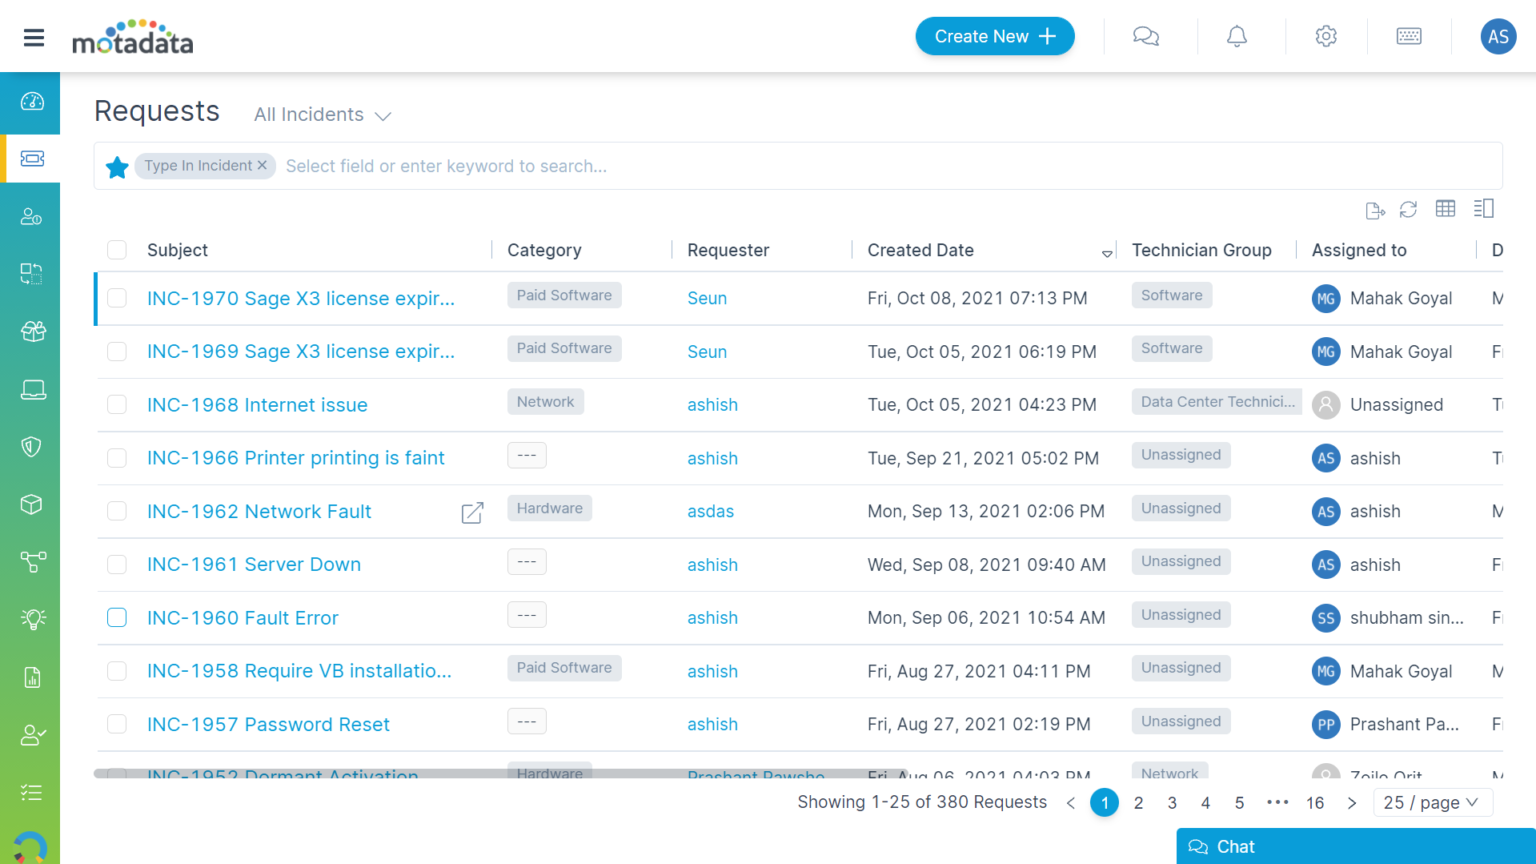Open the settings gear icon
The image size is (1536, 864).
1326,37
